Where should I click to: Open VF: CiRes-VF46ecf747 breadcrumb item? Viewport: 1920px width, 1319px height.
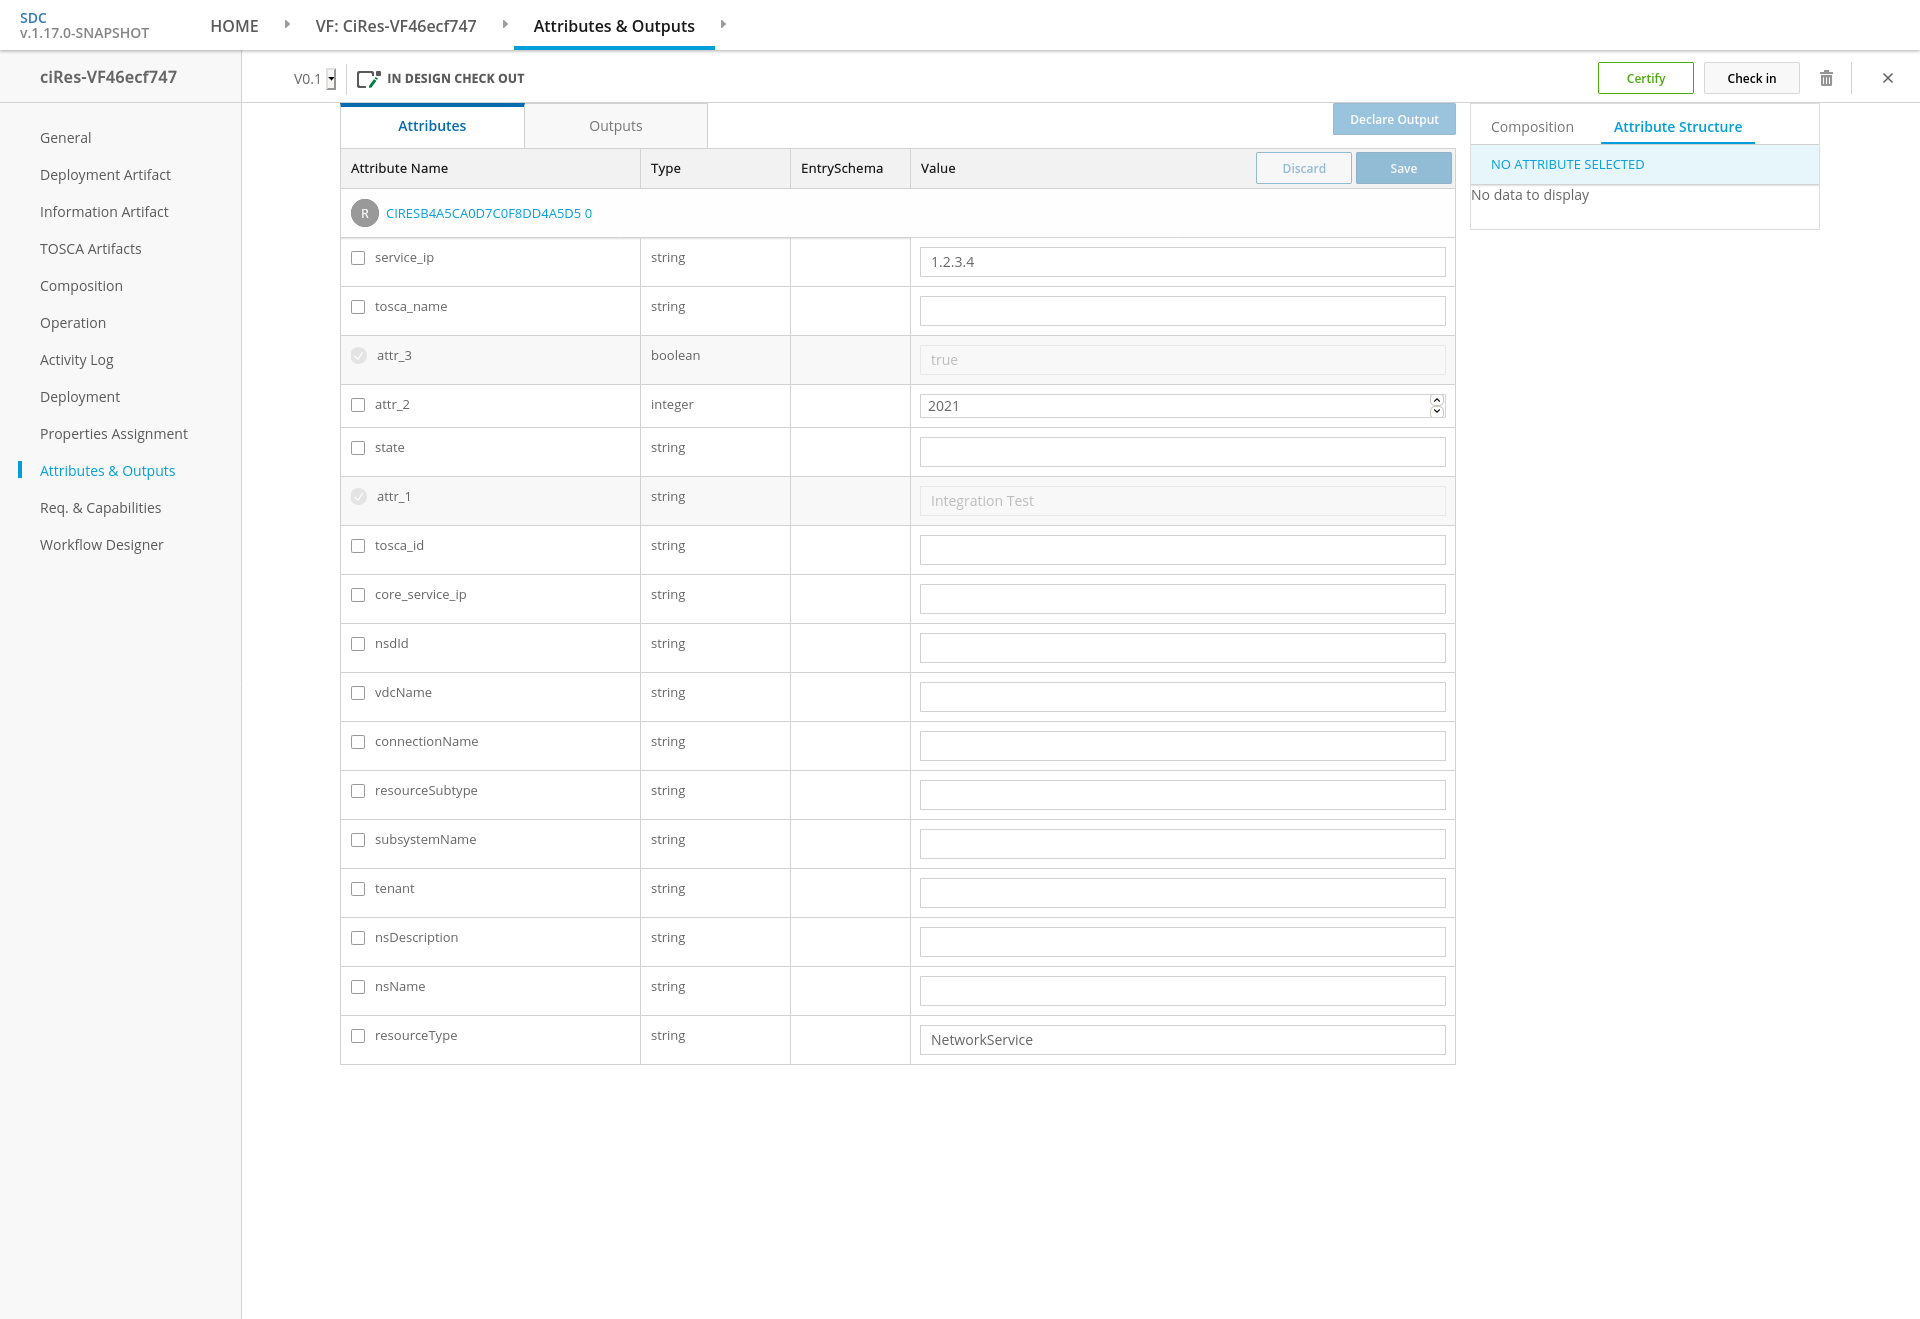pyautogui.click(x=396, y=26)
